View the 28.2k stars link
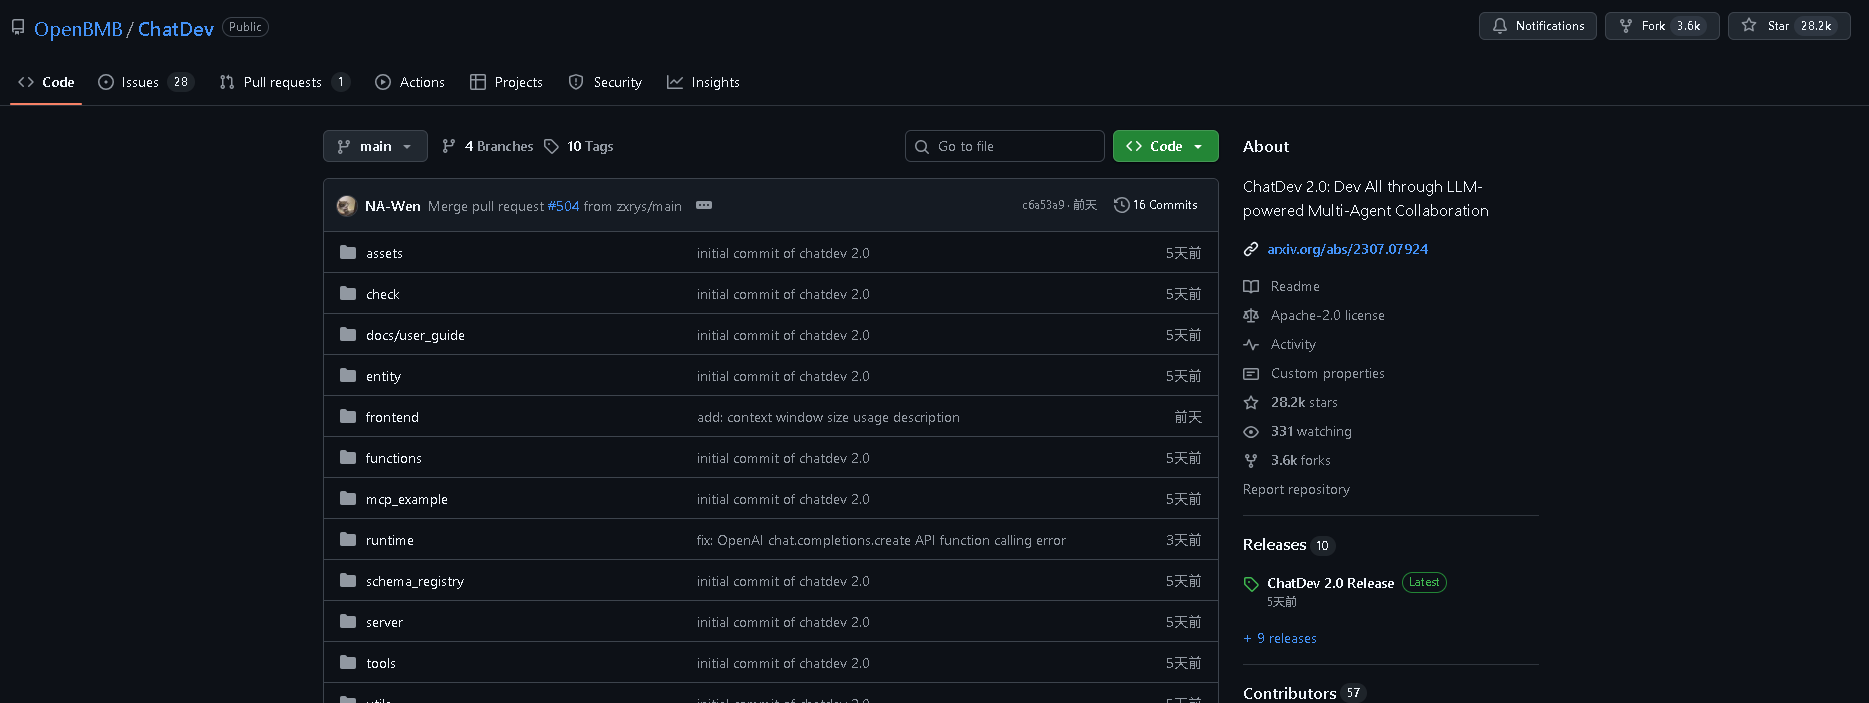The image size is (1869, 703). (1304, 402)
